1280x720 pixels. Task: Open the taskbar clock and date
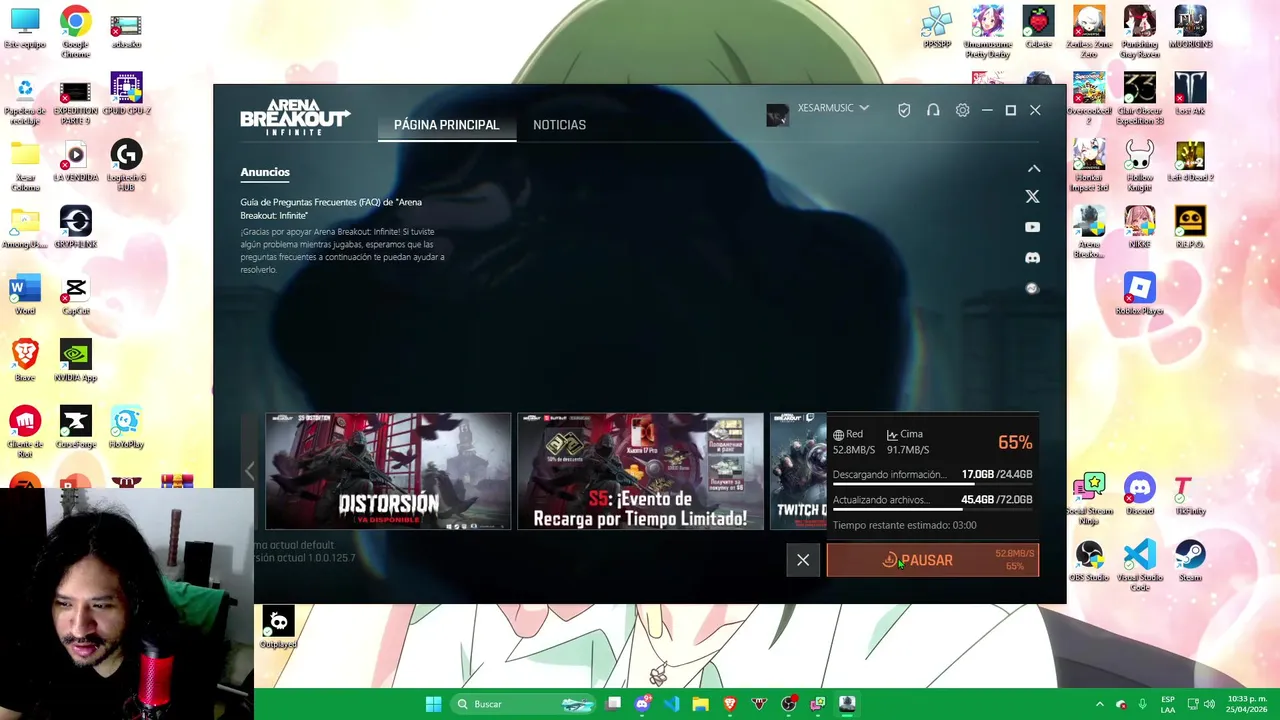coord(1247,704)
